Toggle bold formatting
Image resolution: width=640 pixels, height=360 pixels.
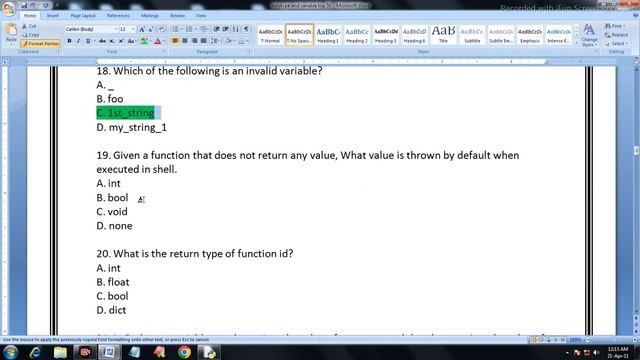tap(69, 41)
